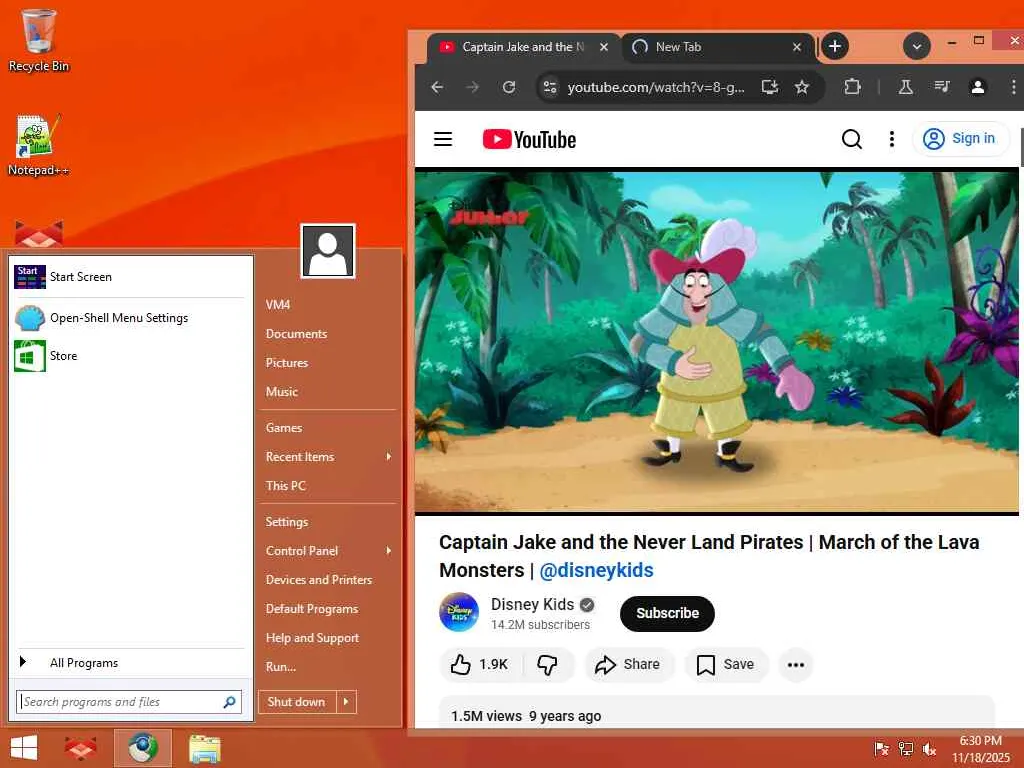Open the Action Center flag icon

882,749
